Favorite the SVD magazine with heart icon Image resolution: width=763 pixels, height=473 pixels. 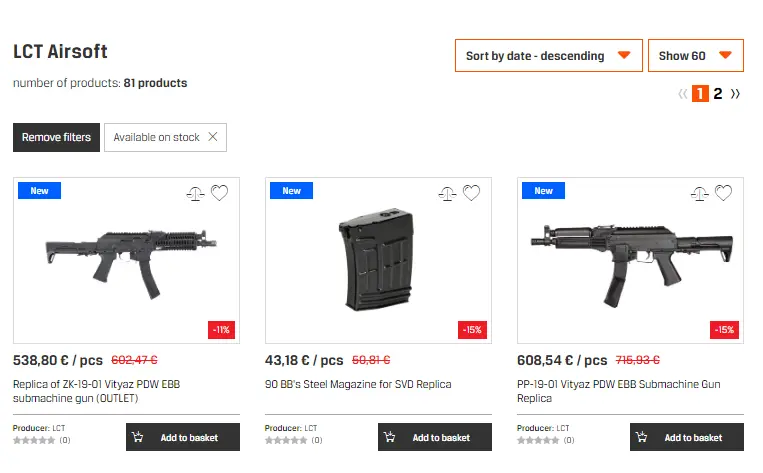[x=471, y=193]
